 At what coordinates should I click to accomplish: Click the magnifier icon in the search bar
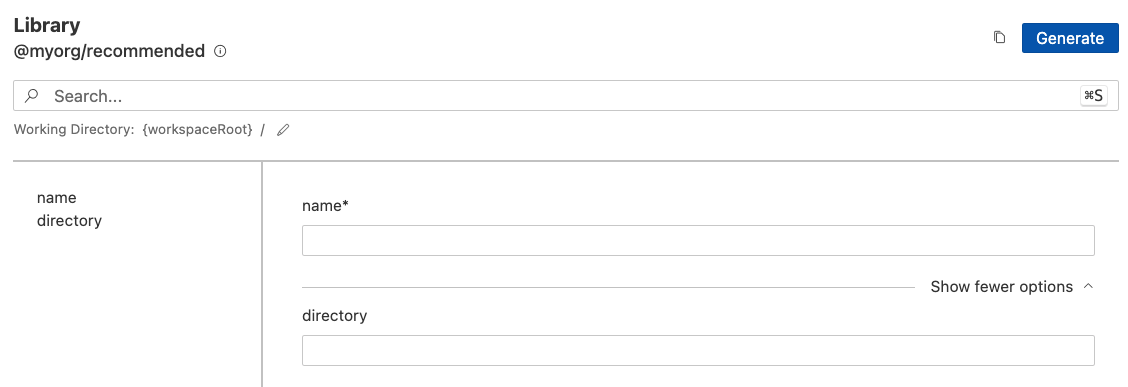tap(31, 96)
